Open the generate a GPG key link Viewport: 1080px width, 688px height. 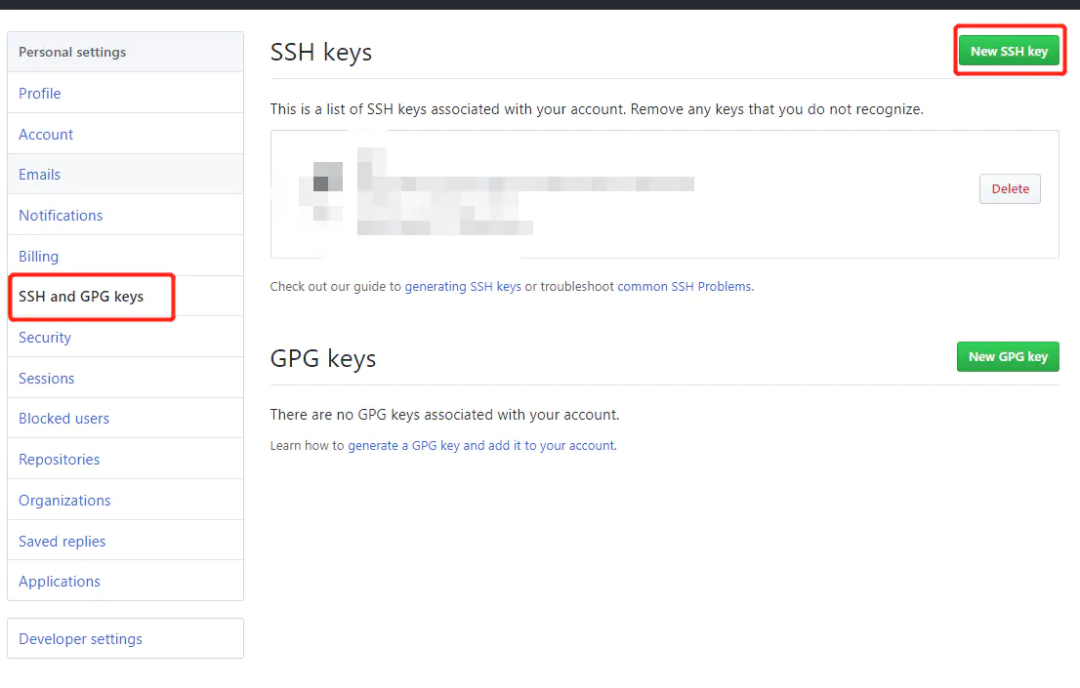(x=481, y=445)
